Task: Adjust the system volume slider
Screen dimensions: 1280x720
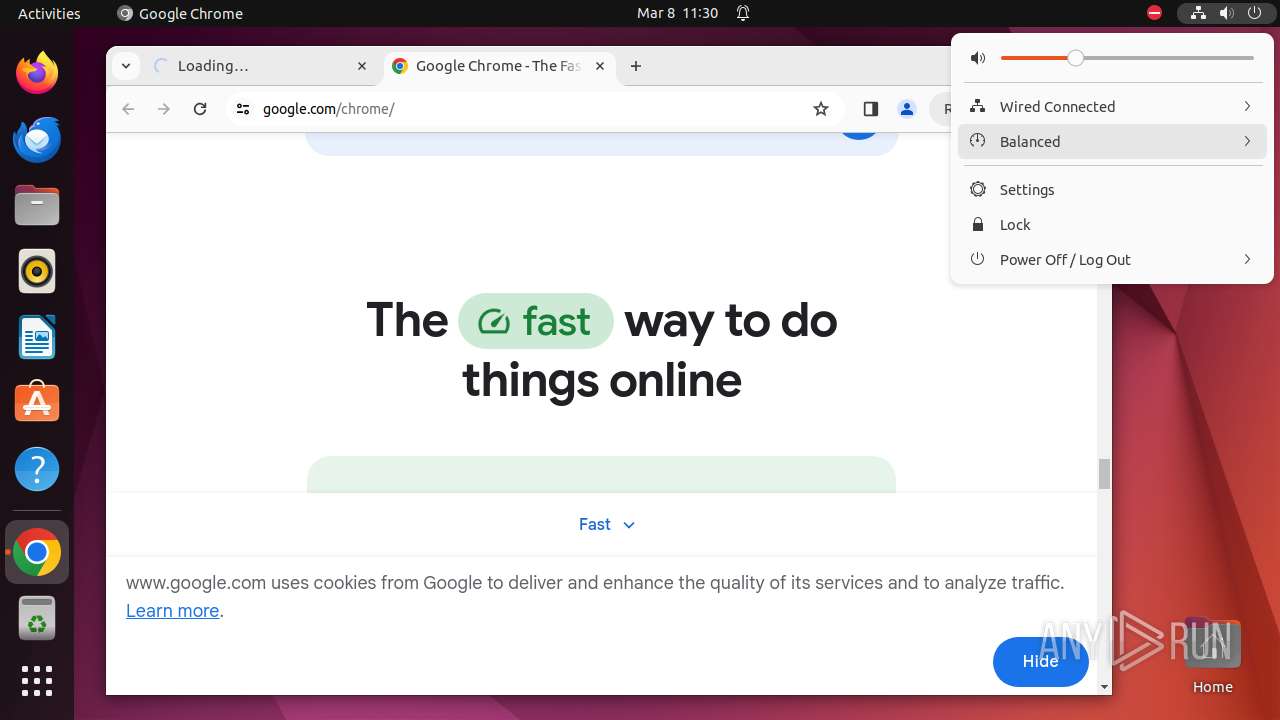Action: (x=1127, y=58)
